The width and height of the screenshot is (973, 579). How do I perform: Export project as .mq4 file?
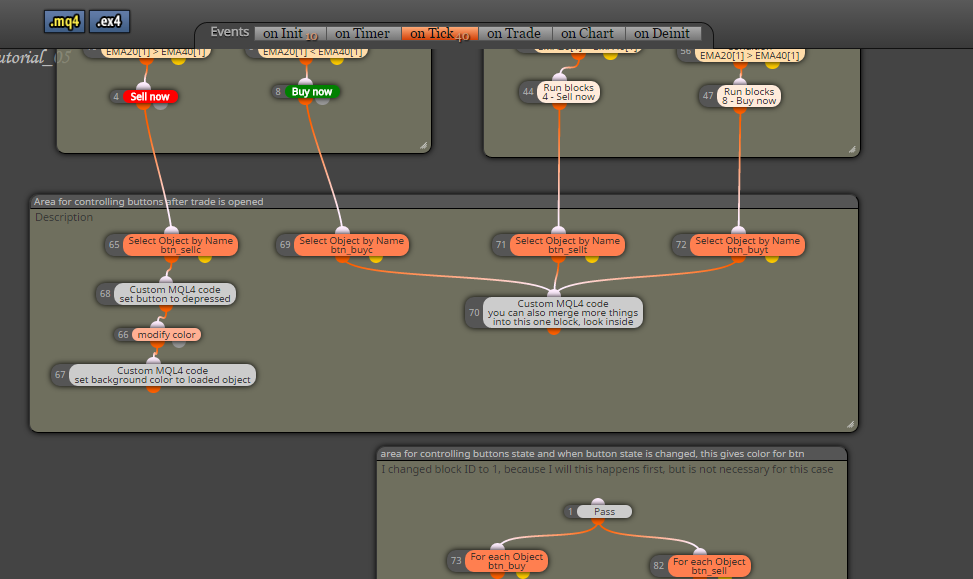pos(64,22)
